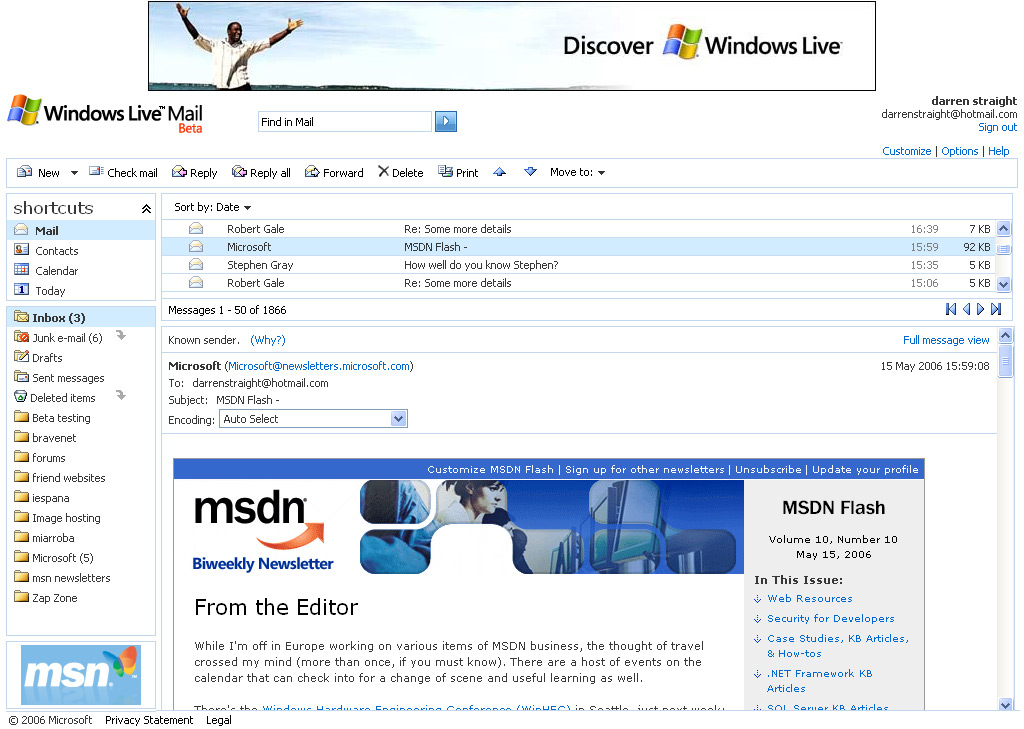This screenshot has height=729, width=1024.
Task: Click the Reply envelope icon in toolbar
Action: [179, 172]
